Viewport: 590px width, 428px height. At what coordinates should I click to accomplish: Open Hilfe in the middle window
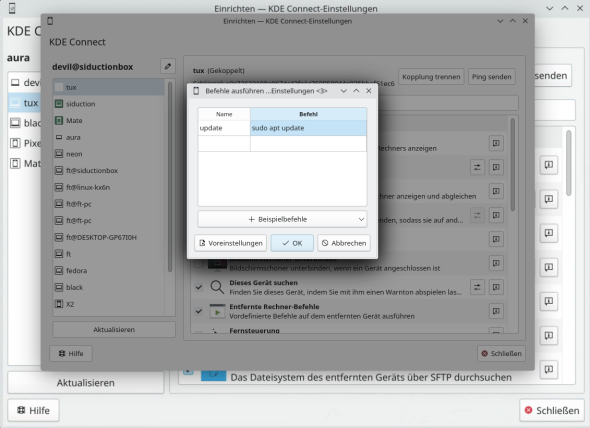(x=71, y=353)
